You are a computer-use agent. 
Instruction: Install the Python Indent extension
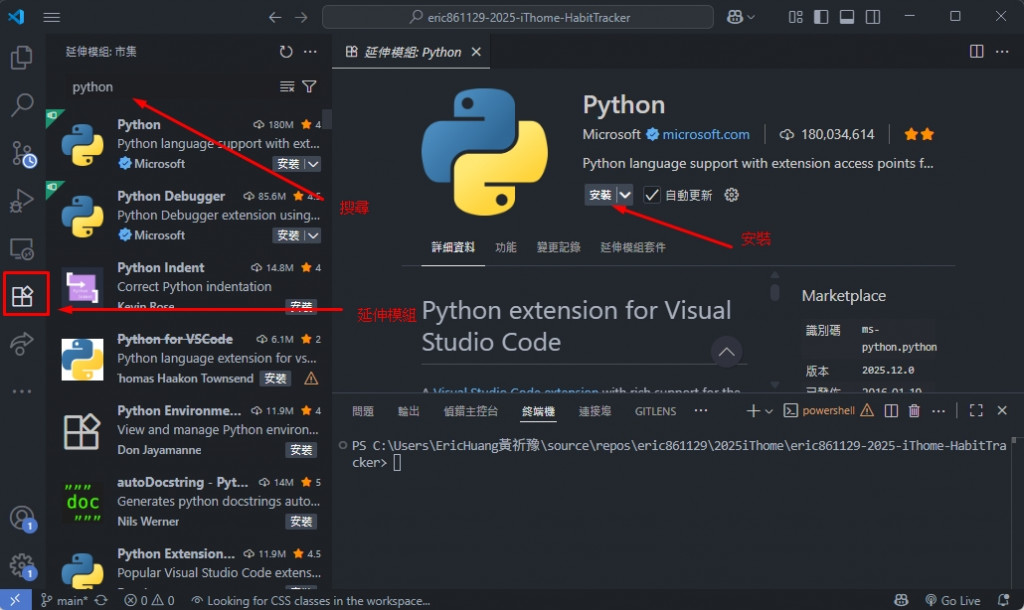coord(301,306)
